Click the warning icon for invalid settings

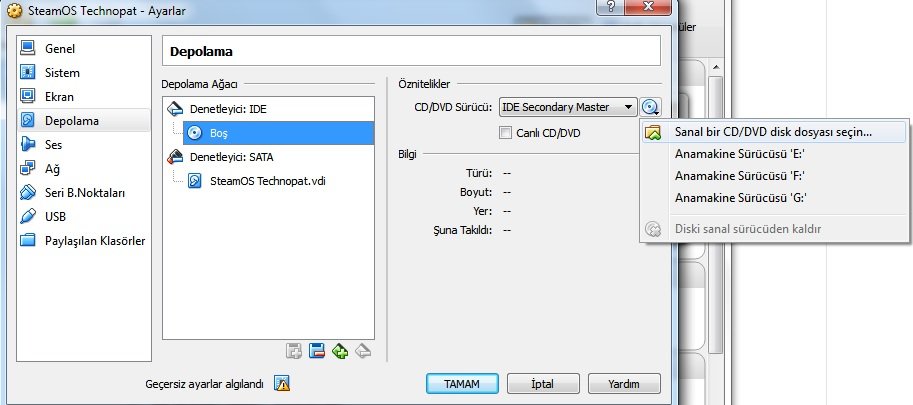click(282, 383)
